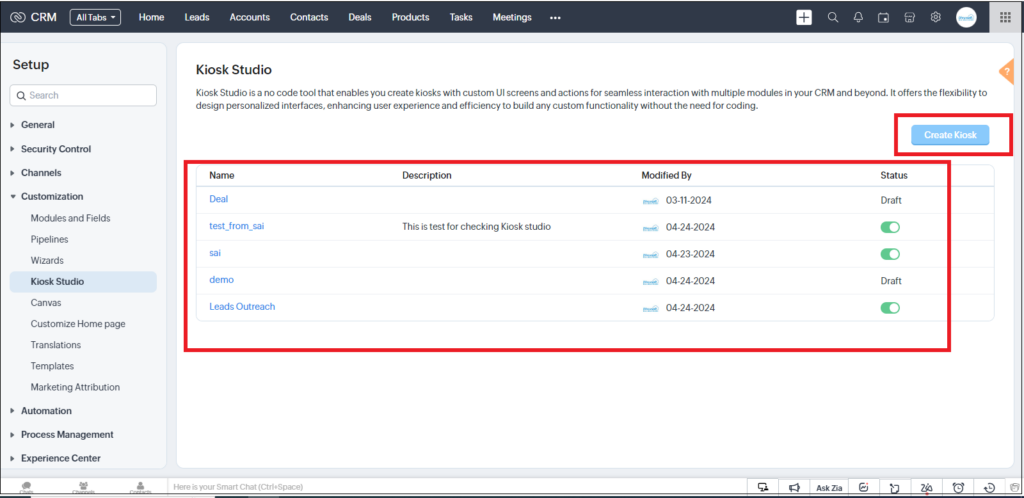Click the more tabs ellipsis icon

(x=555, y=18)
